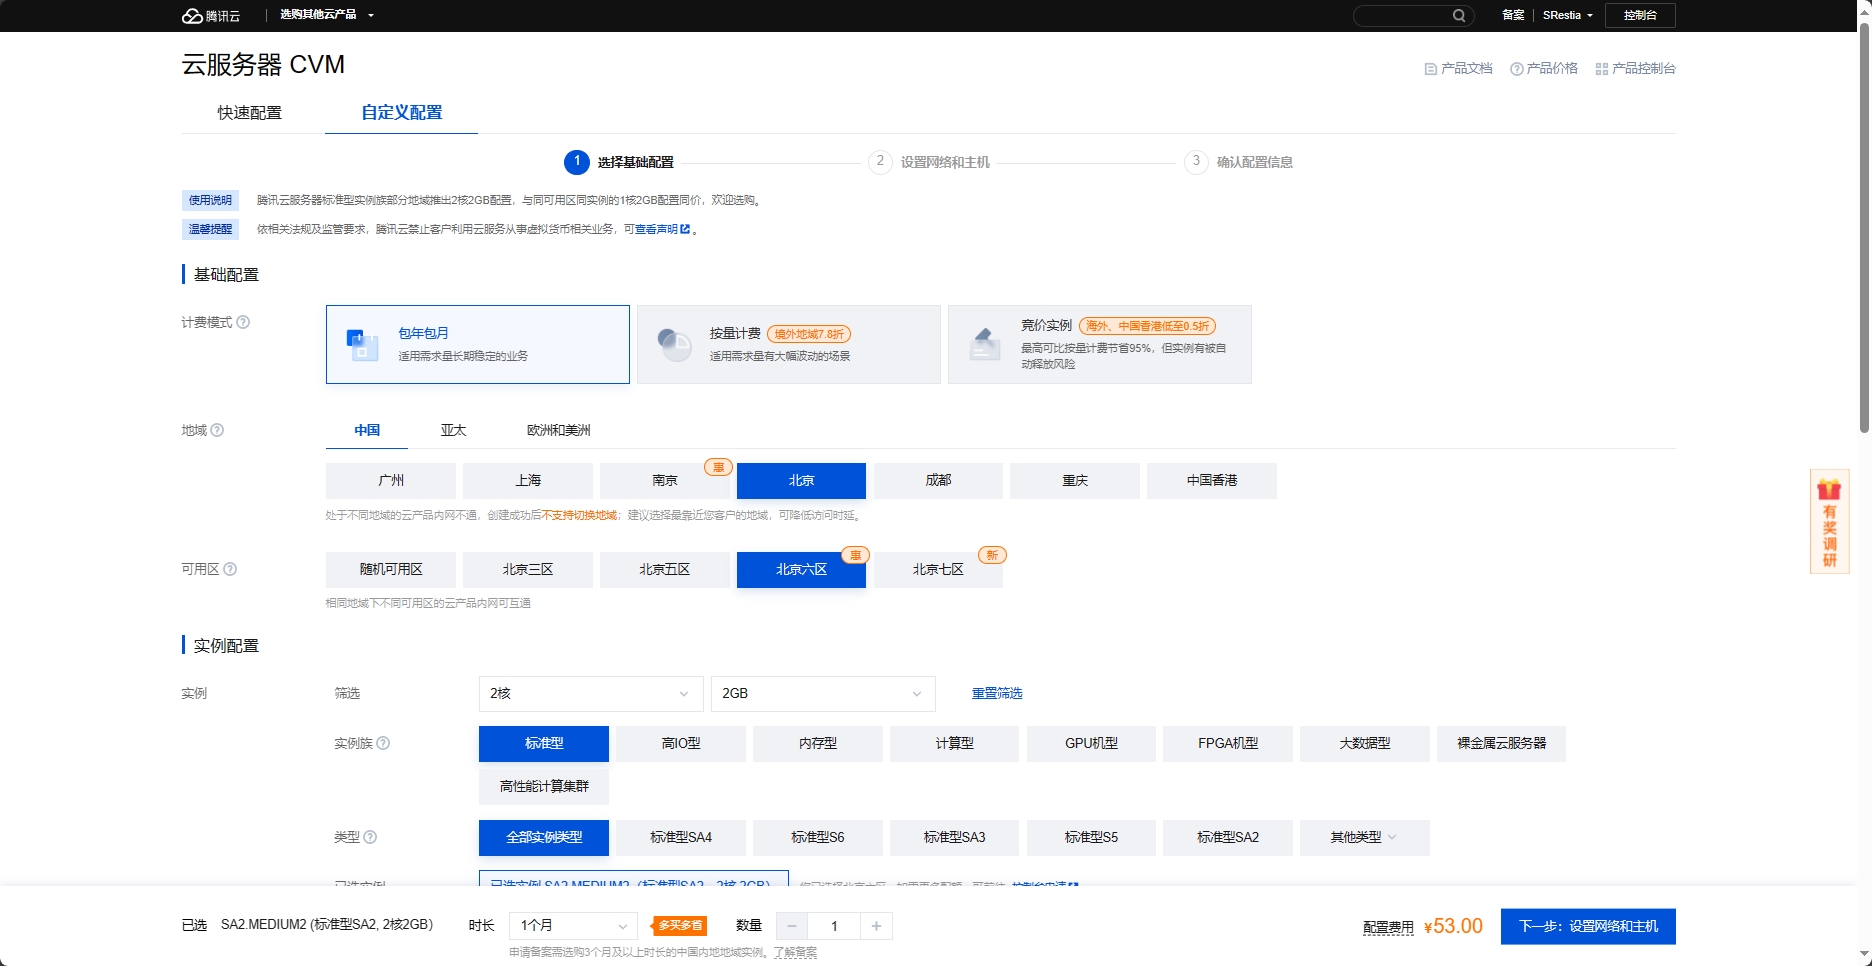This screenshot has width=1872, height=966.
Task: Select 标准型S6 instance type
Action: coord(818,838)
